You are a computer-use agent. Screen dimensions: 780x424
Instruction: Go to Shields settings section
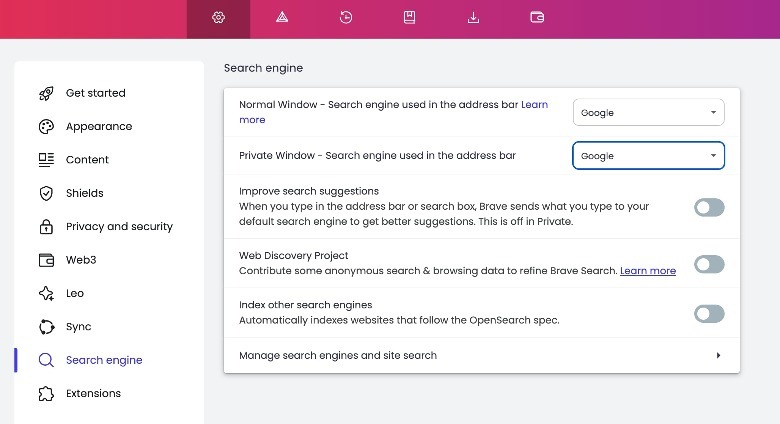tap(85, 193)
